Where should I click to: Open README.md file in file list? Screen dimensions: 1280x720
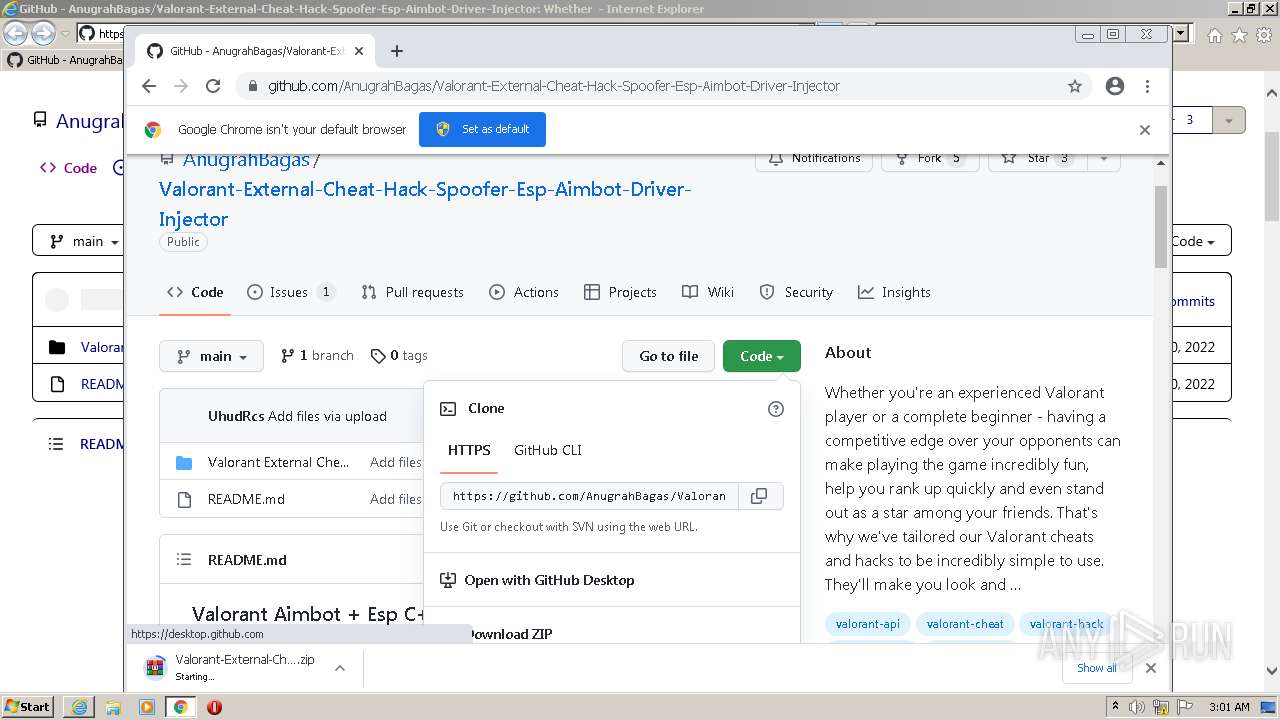(x=246, y=499)
